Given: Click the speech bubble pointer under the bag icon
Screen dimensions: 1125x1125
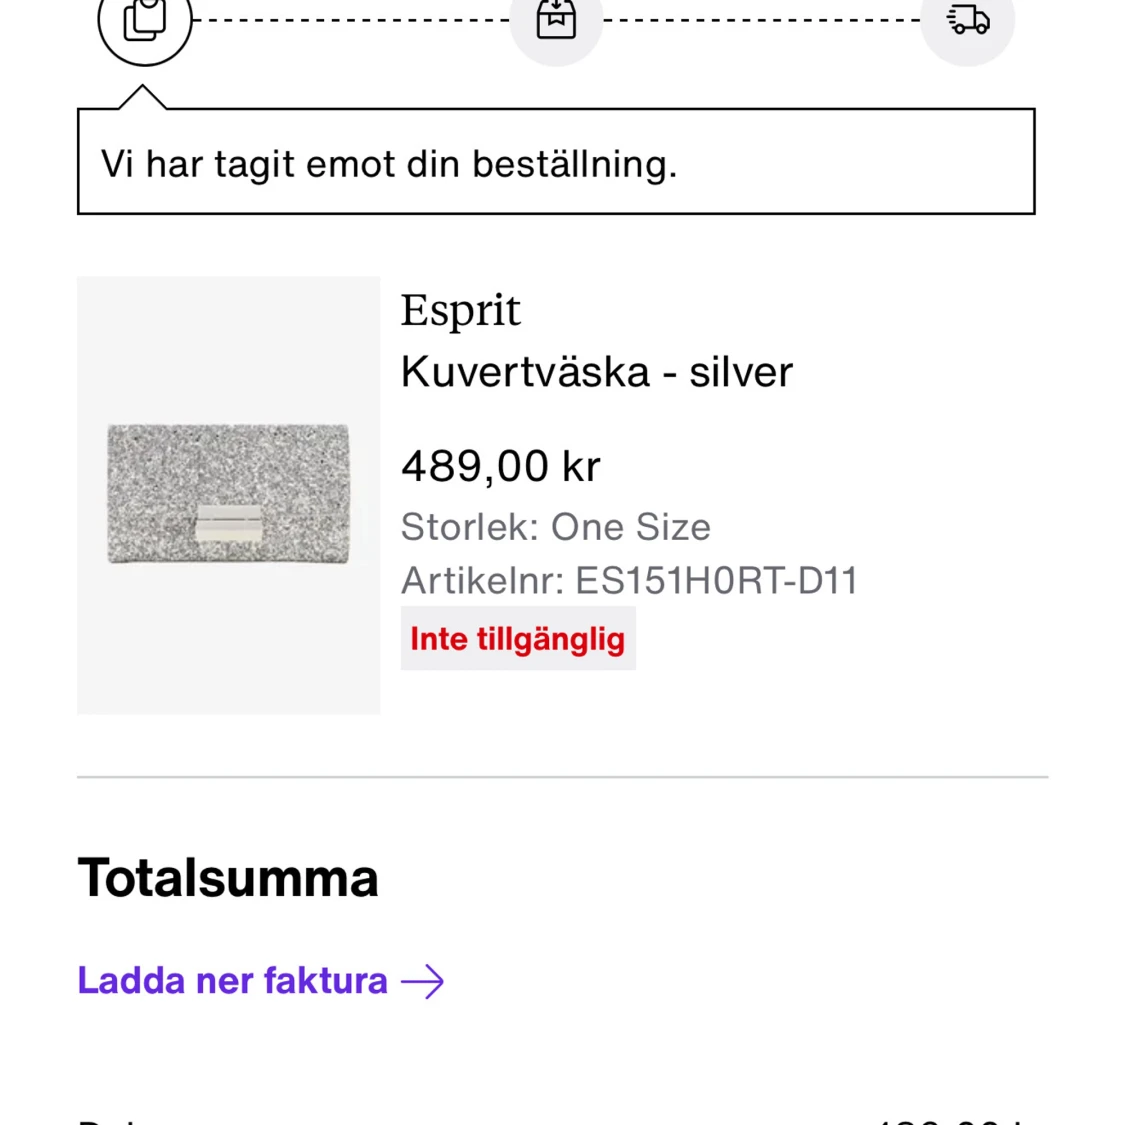Looking at the screenshot, I should point(145,95).
